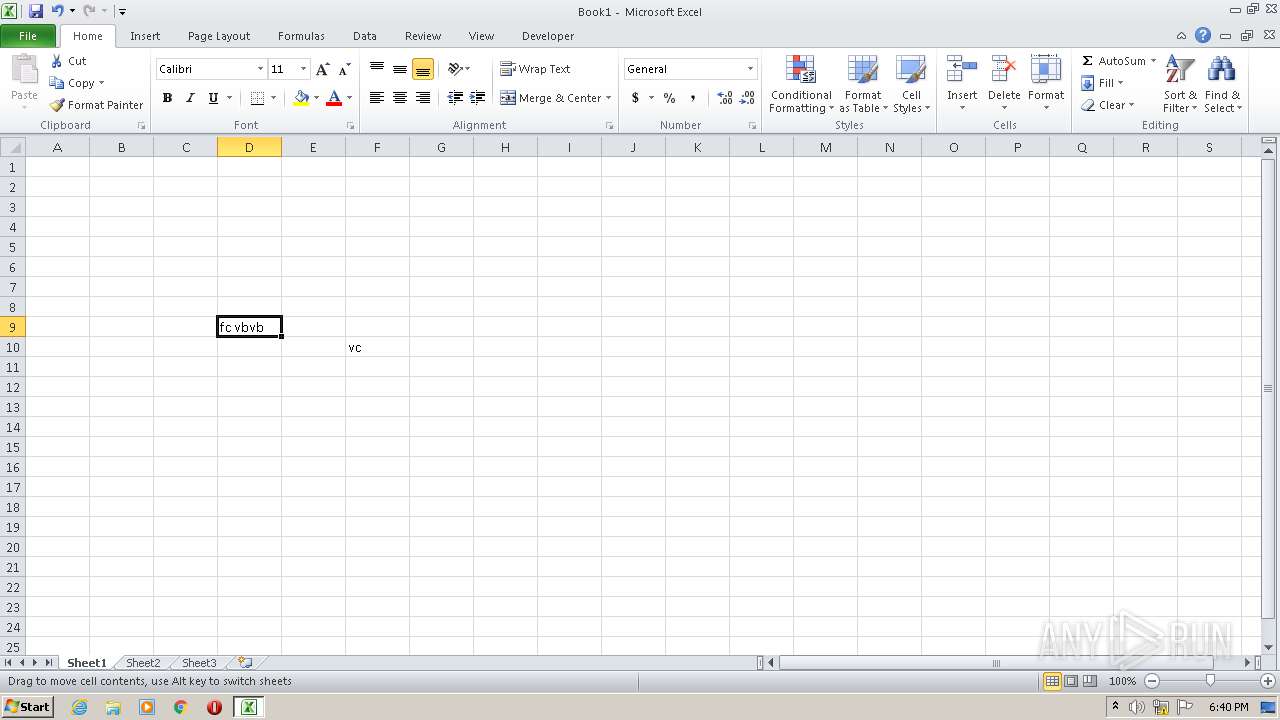Open Chrome from the taskbar
This screenshot has height=720, width=1280.
click(x=181, y=707)
